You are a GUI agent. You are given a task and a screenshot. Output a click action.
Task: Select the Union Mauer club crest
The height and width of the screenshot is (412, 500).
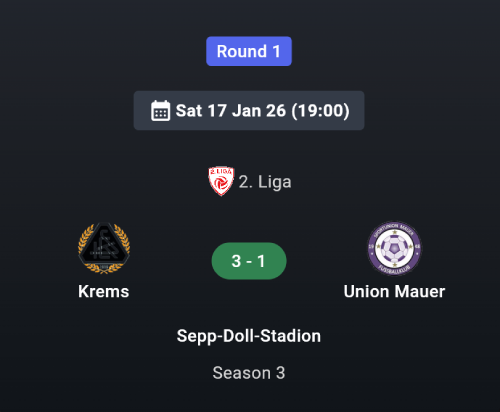click(394, 248)
